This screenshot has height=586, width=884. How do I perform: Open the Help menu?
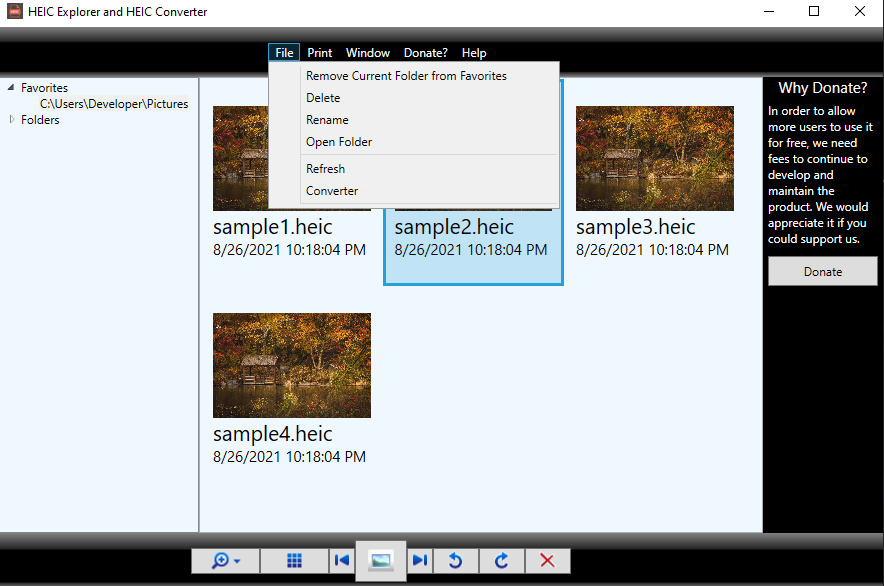point(474,53)
